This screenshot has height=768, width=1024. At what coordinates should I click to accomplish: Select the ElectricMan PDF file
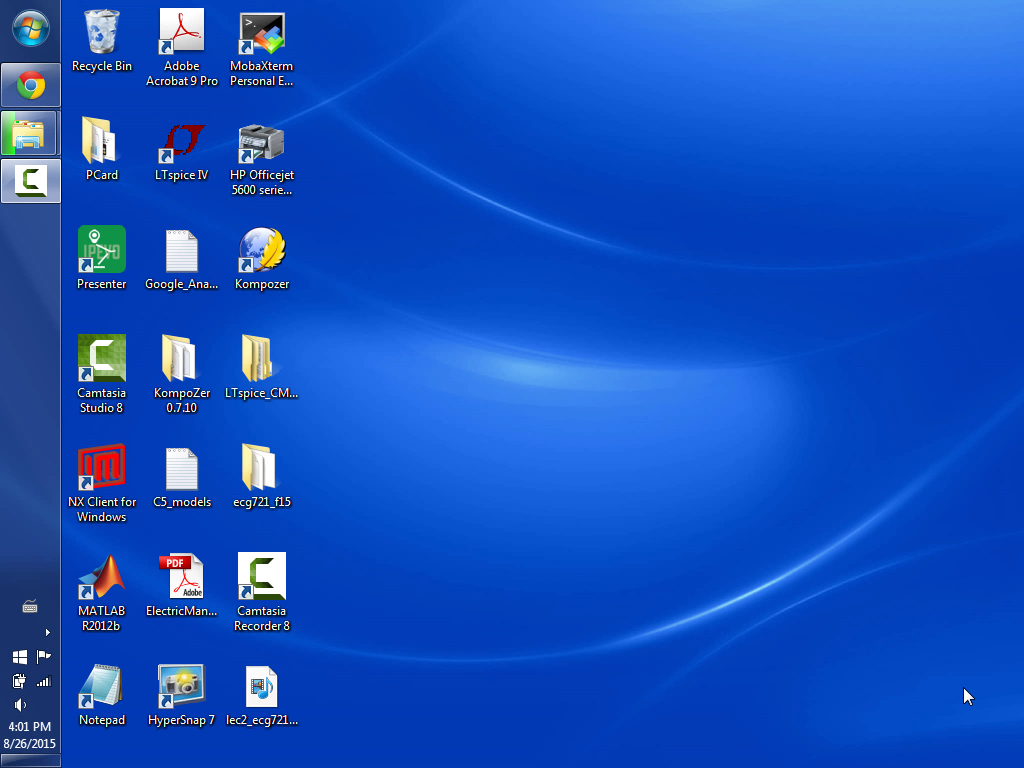pyautogui.click(x=182, y=577)
